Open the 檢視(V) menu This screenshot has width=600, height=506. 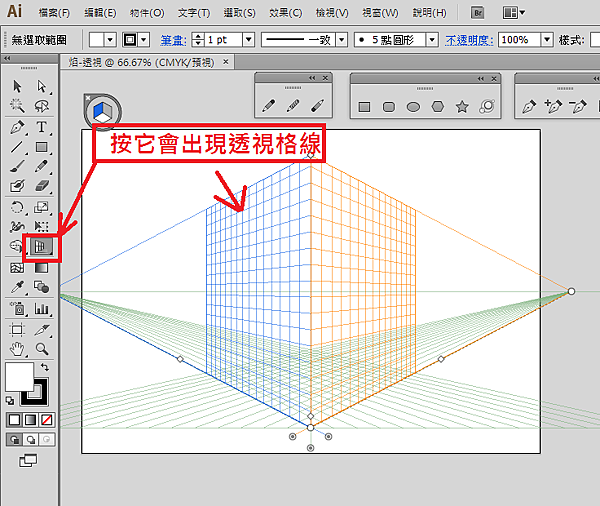pyautogui.click(x=332, y=13)
